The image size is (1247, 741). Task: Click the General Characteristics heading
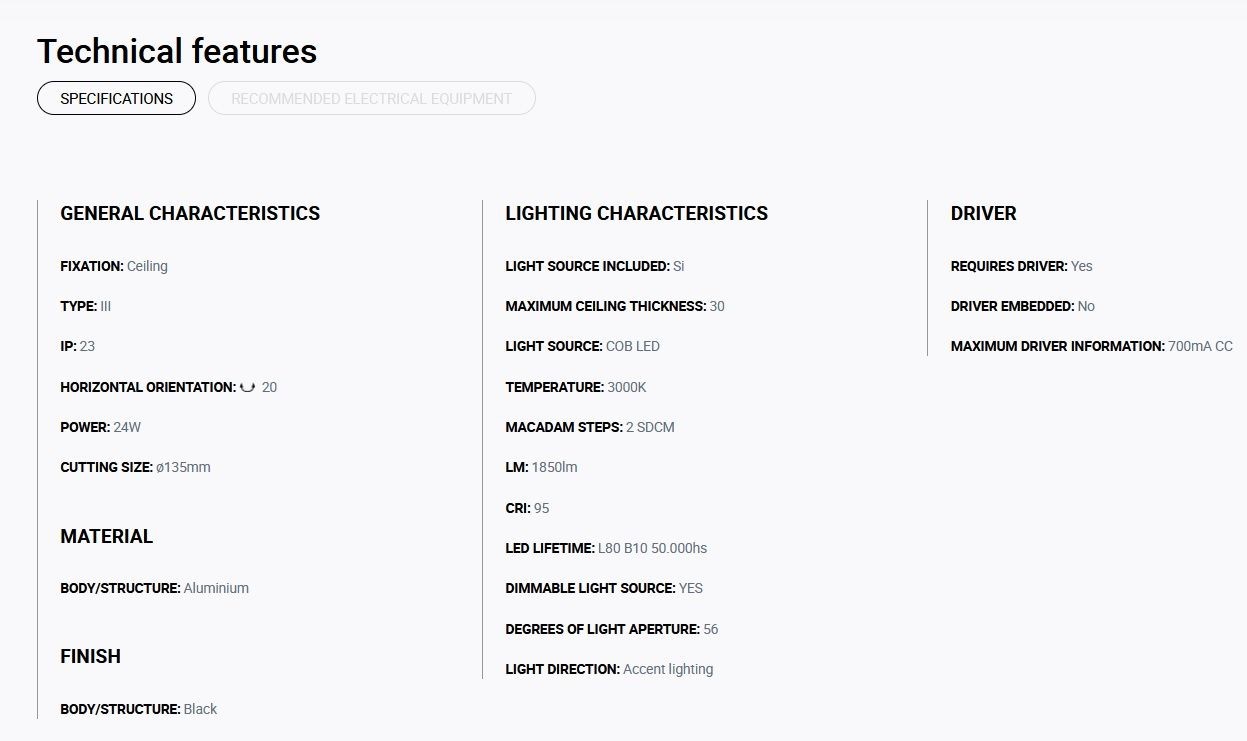pos(190,213)
